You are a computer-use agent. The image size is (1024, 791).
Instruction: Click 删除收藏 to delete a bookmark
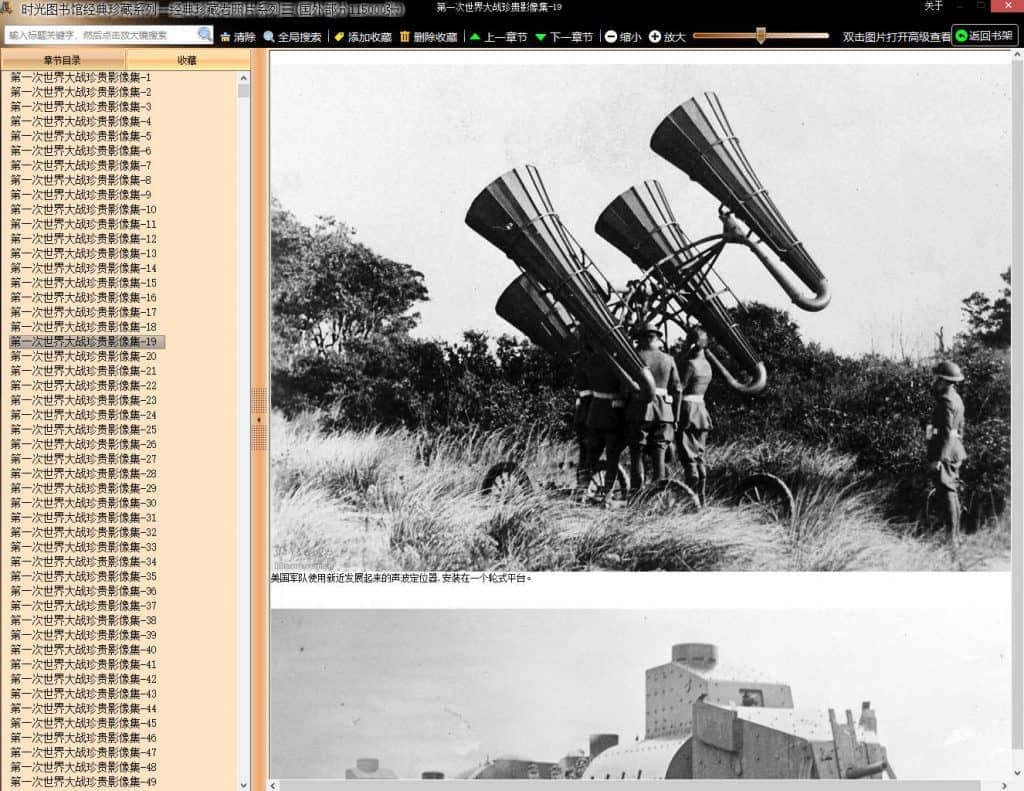[x=428, y=37]
